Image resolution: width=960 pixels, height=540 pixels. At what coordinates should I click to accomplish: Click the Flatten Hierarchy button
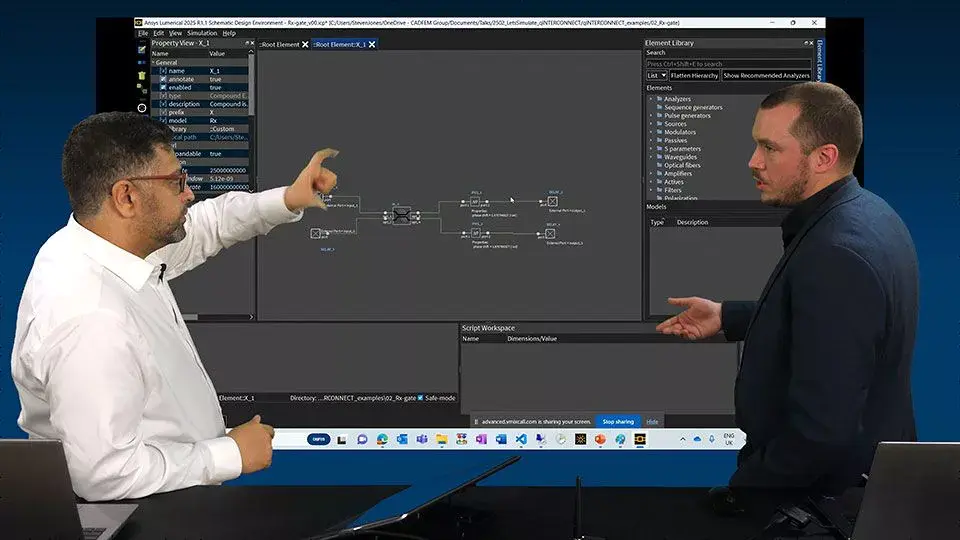(694, 75)
